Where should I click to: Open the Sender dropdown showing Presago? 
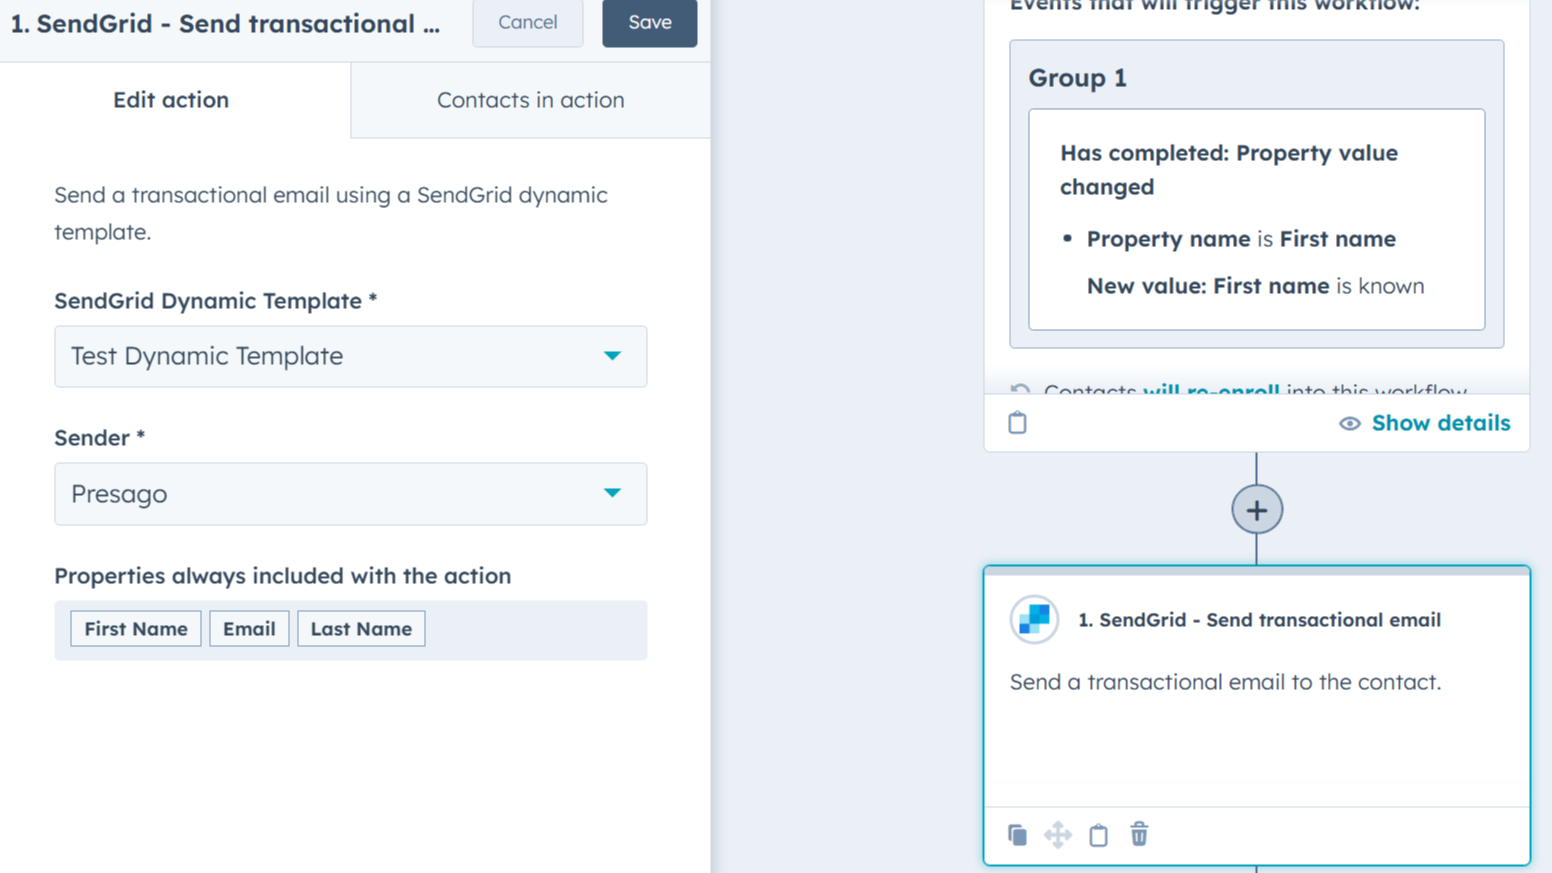tap(350, 493)
